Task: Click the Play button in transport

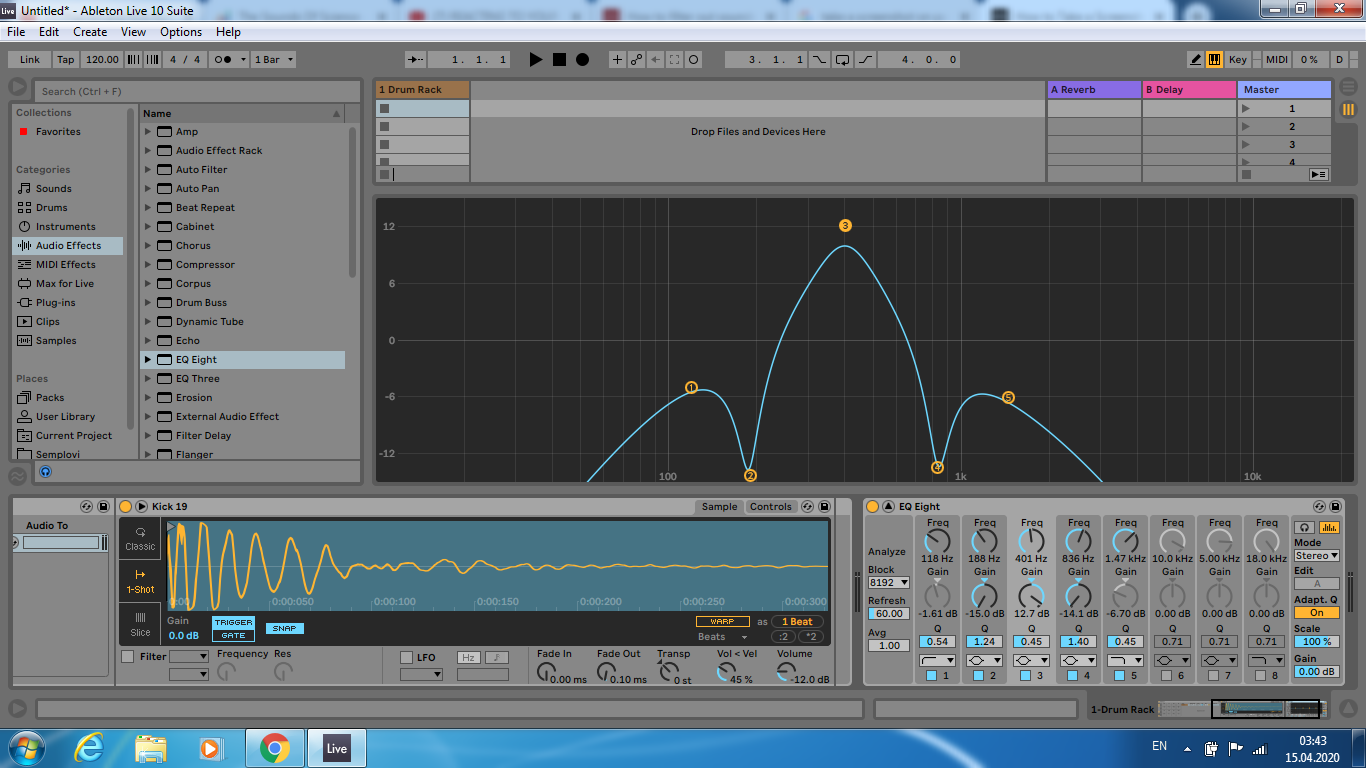Action: tap(535, 60)
